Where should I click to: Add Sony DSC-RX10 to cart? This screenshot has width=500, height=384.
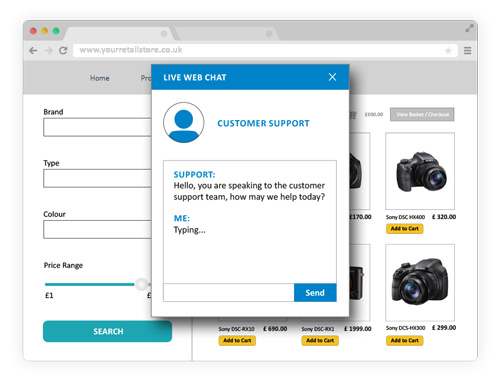[x=237, y=340]
